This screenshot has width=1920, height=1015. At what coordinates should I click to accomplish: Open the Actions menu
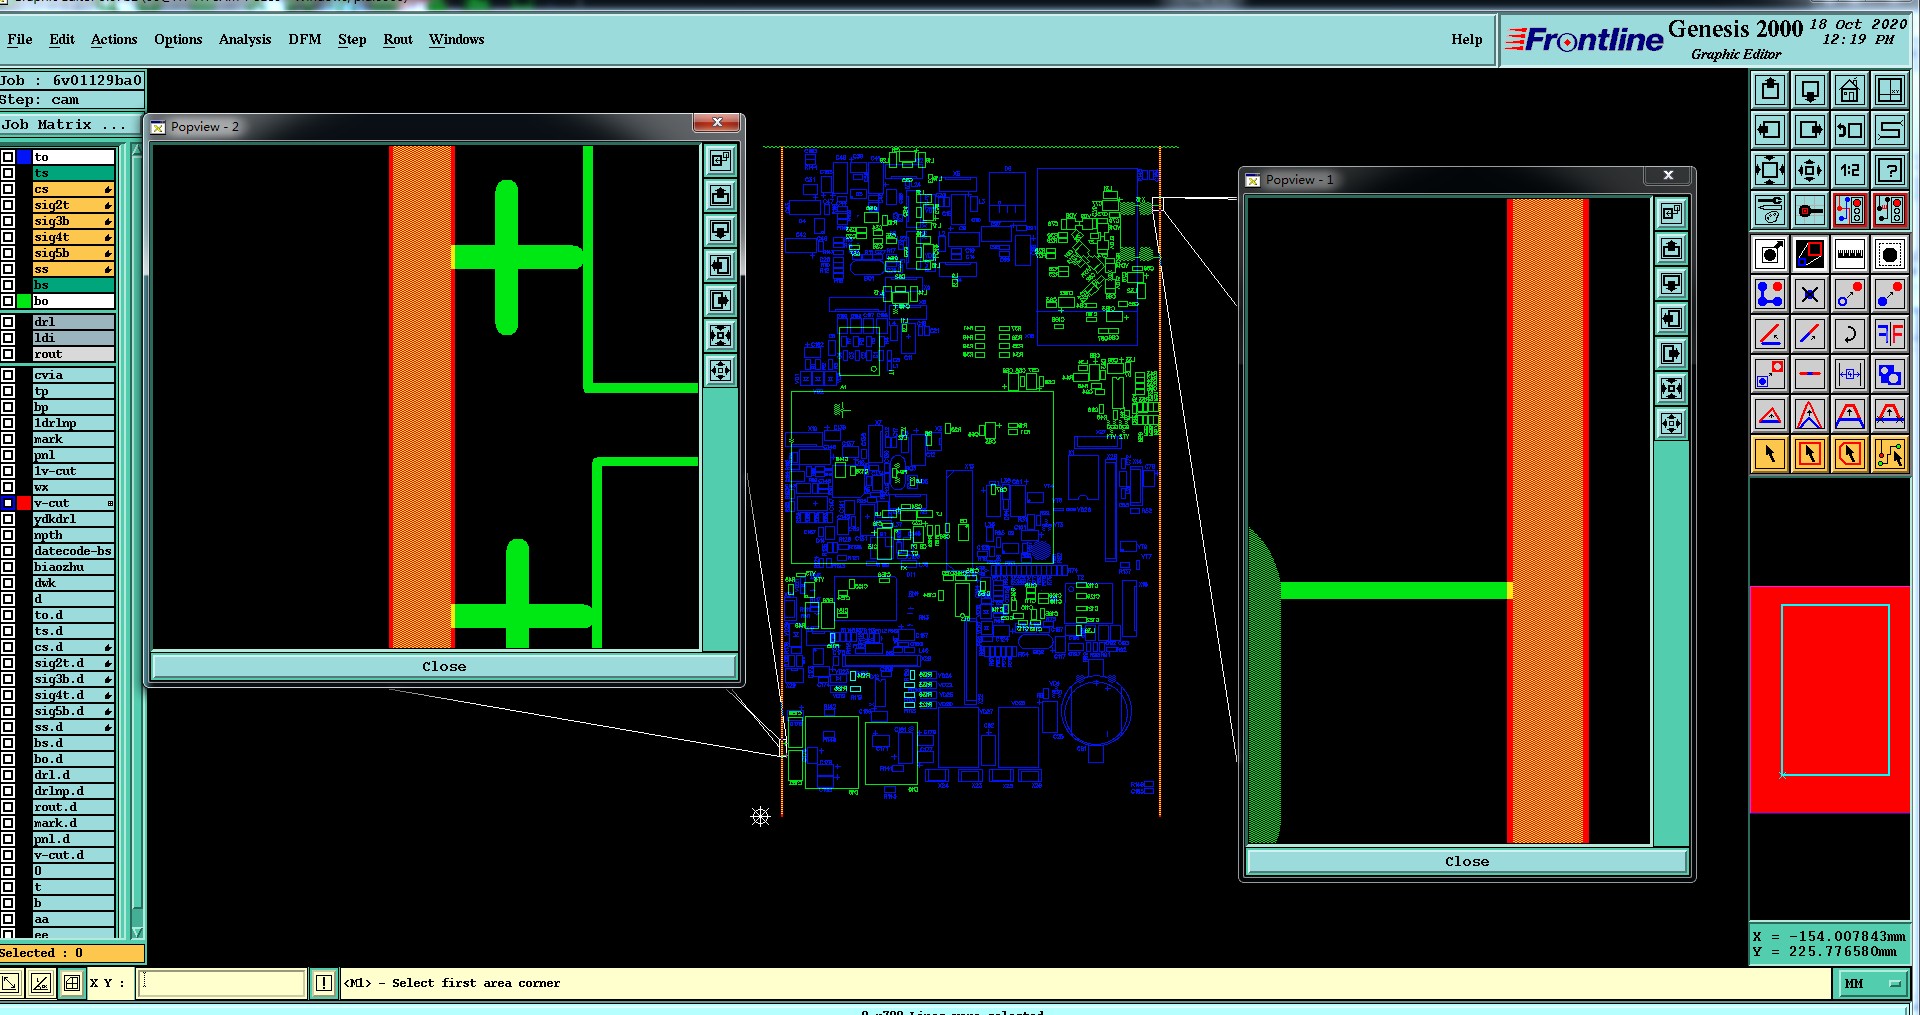(114, 39)
